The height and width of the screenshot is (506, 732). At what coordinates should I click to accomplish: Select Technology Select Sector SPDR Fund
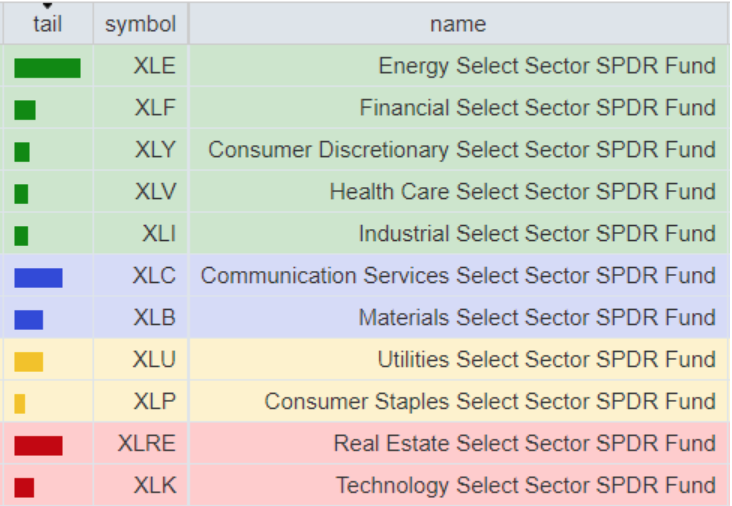[x=525, y=486]
